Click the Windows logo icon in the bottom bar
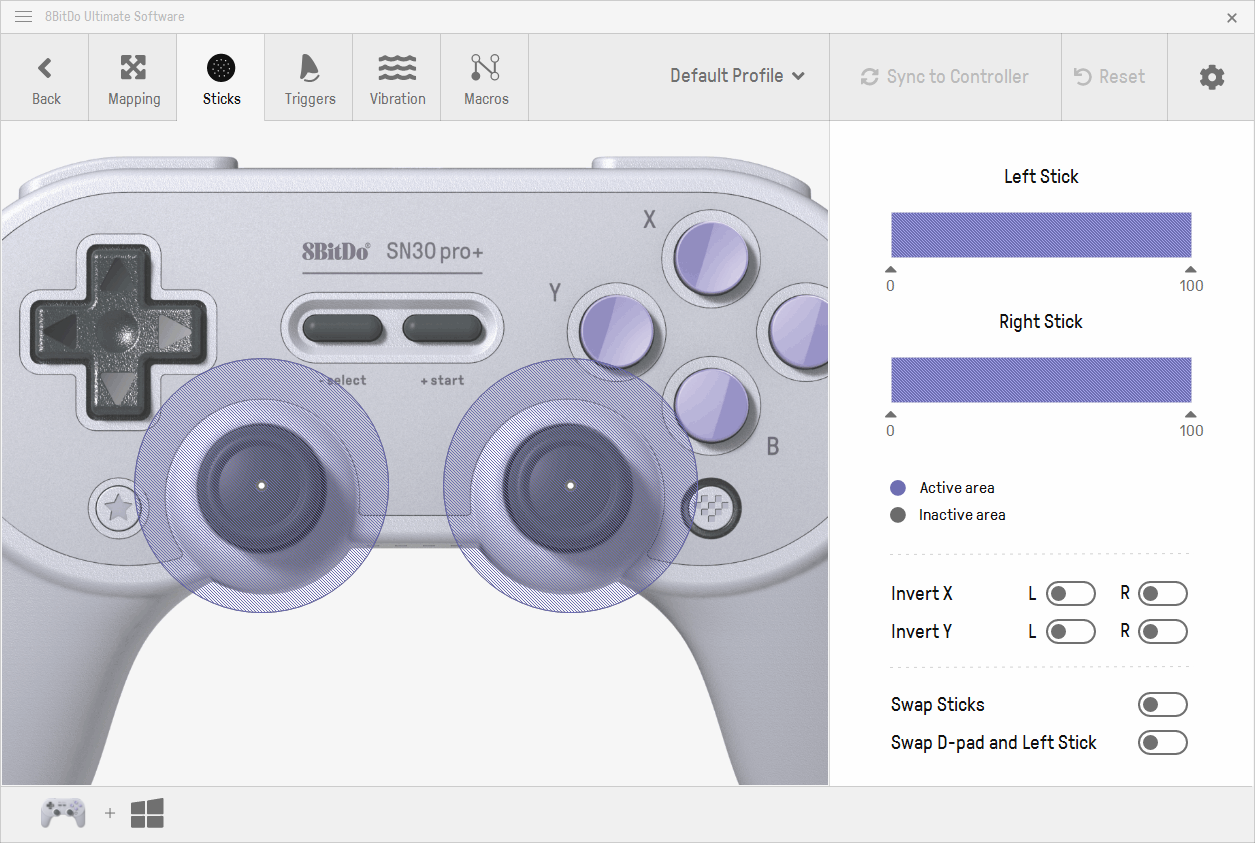The image size is (1255, 843). pyautogui.click(x=147, y=813)
